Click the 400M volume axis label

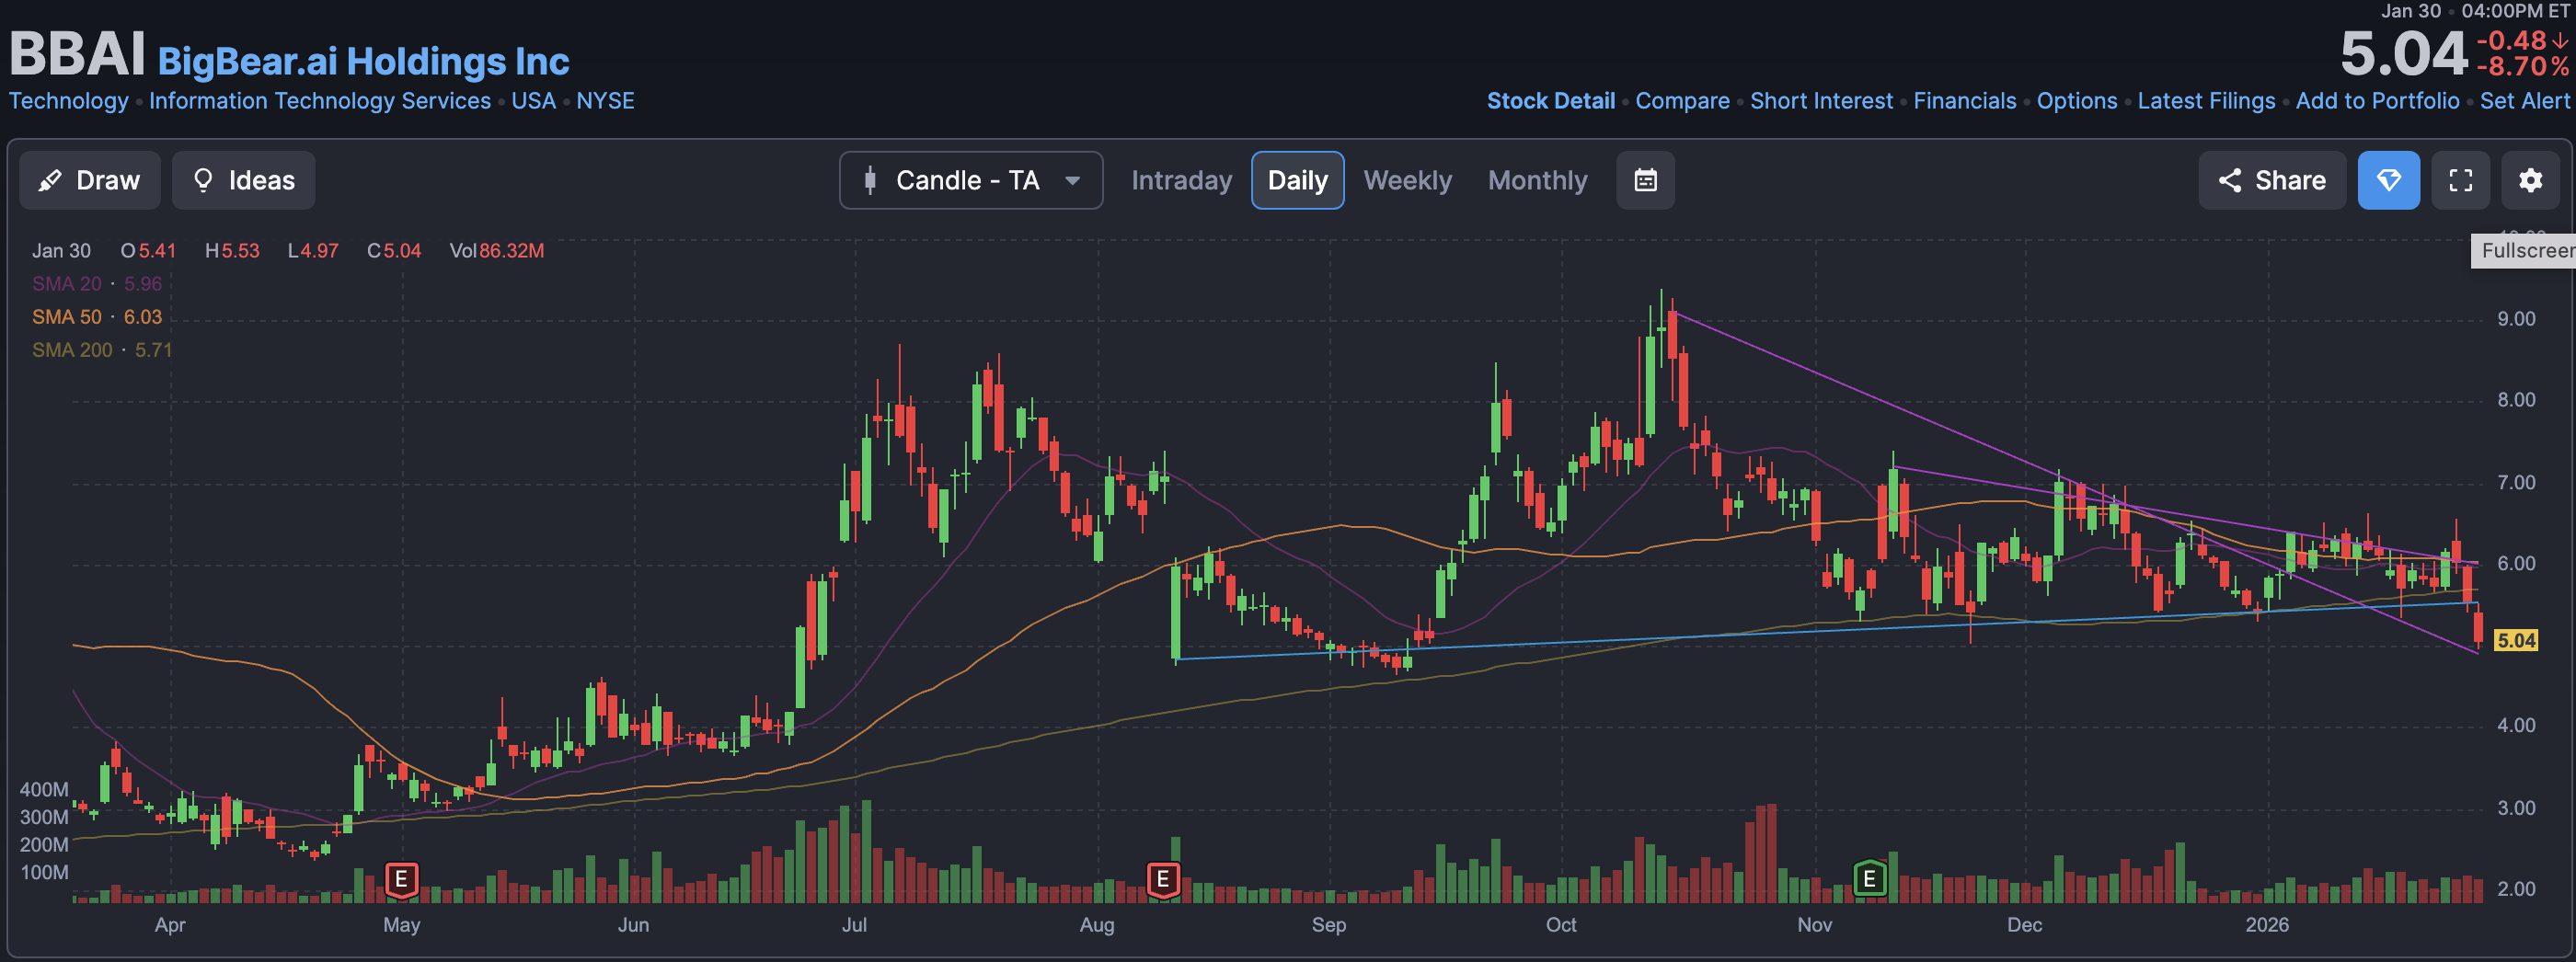tap(44, 790)
